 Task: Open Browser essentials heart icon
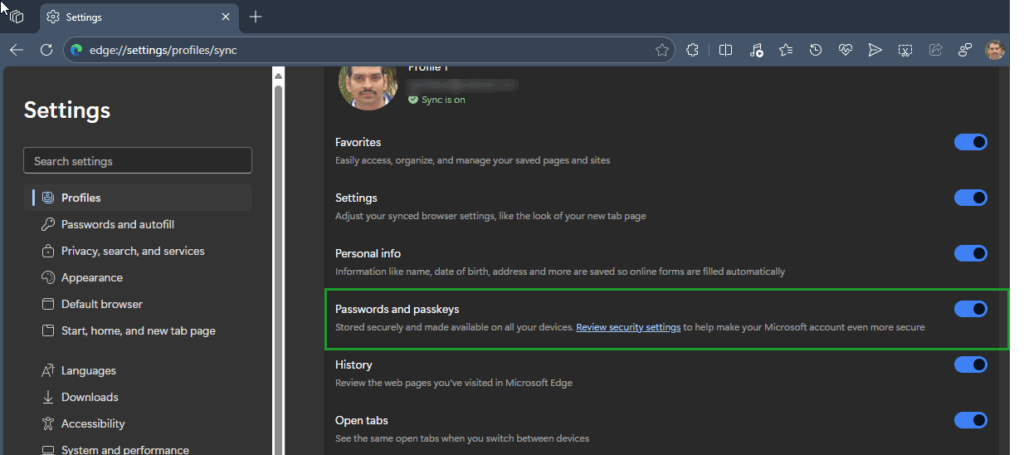(x=845, y=50)
